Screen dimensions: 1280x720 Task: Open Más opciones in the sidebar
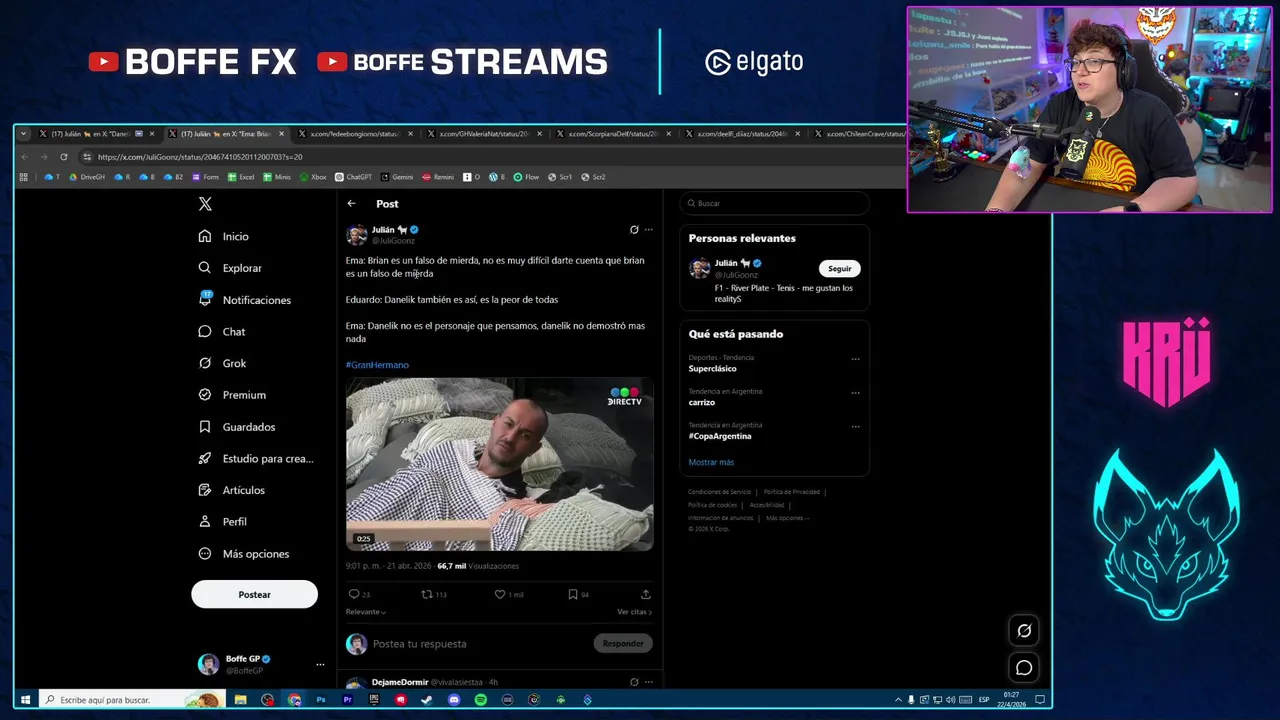tap(244, 554)
